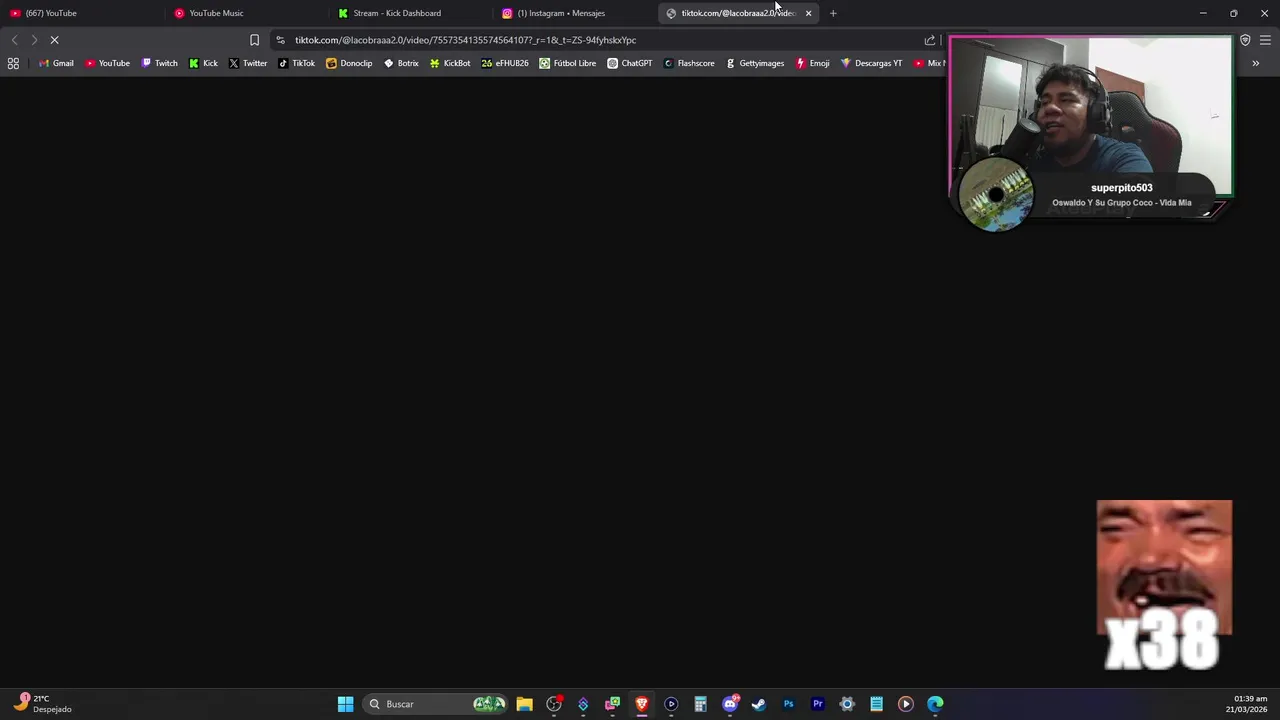1280x720 pixels.
Task: Open the Stream - Kick Dashboard tab
Action: (410, 13)
